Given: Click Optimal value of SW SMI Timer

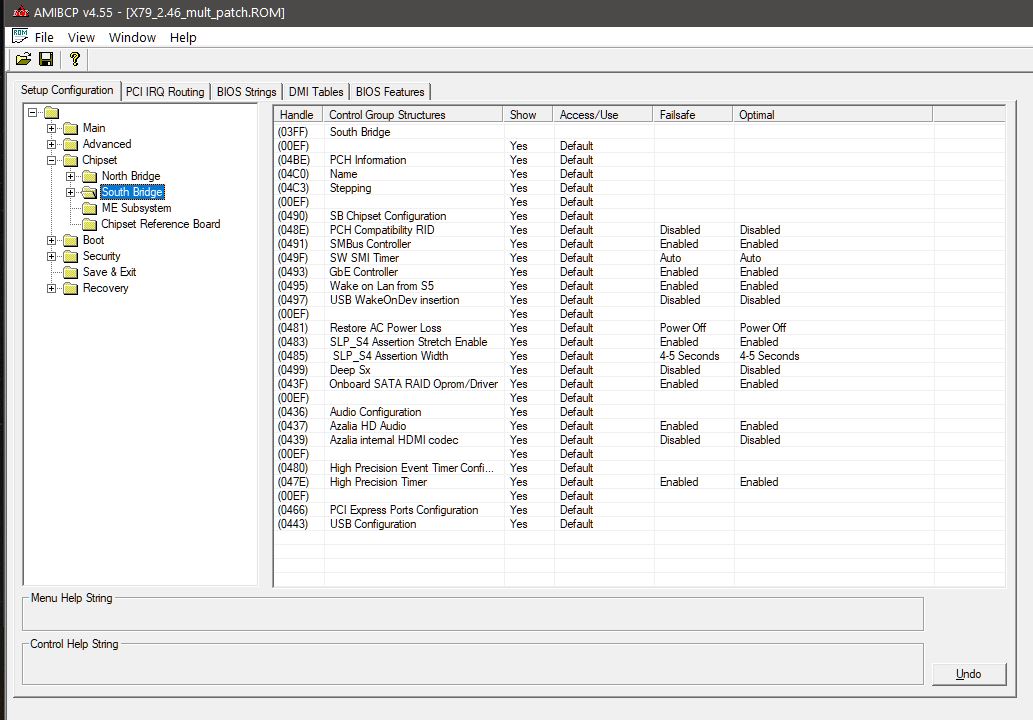Looking at the screenshot, I should 750,258.
